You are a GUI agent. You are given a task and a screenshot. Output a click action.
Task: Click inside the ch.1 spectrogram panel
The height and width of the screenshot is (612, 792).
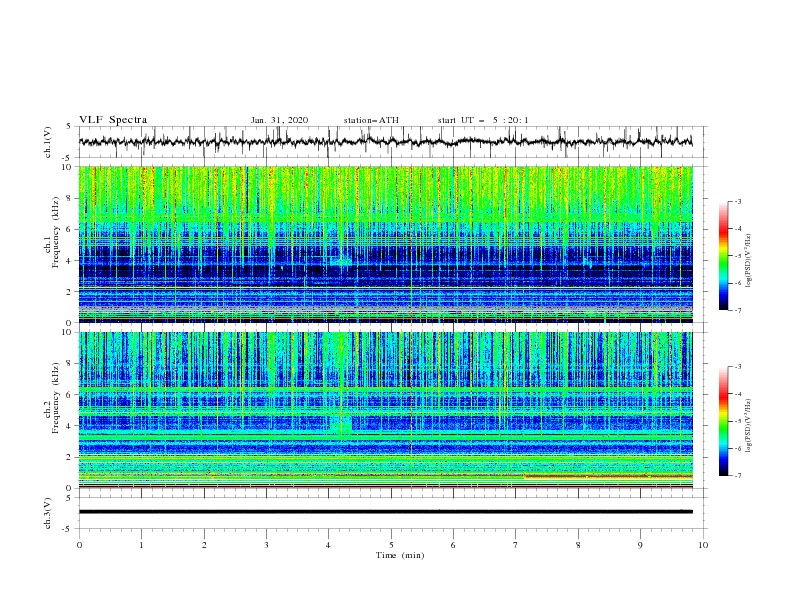[385, 244]
